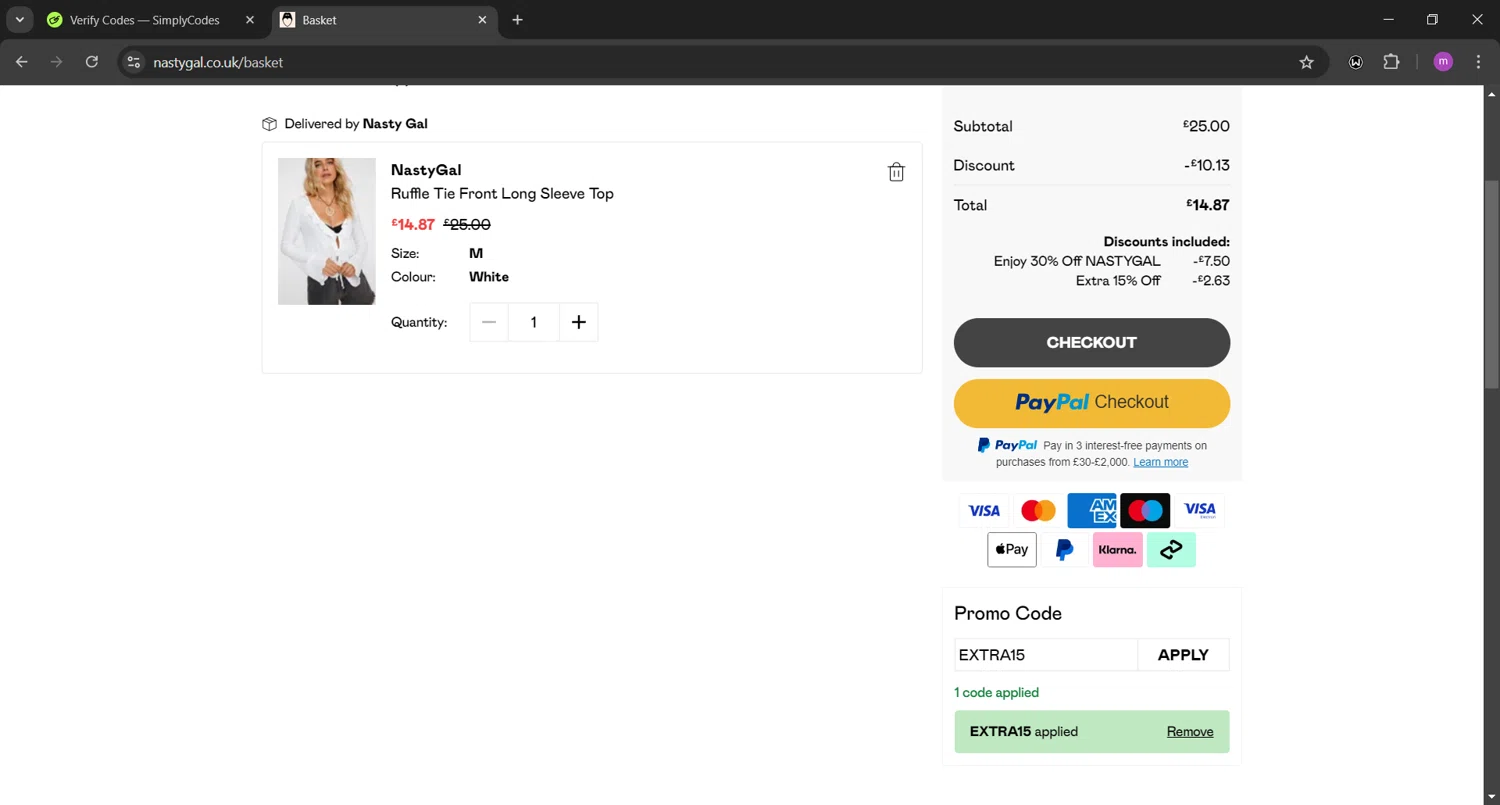Go forward with the browser forward arrow
The image size is (1500, 805).
click(x=56, y=62)
